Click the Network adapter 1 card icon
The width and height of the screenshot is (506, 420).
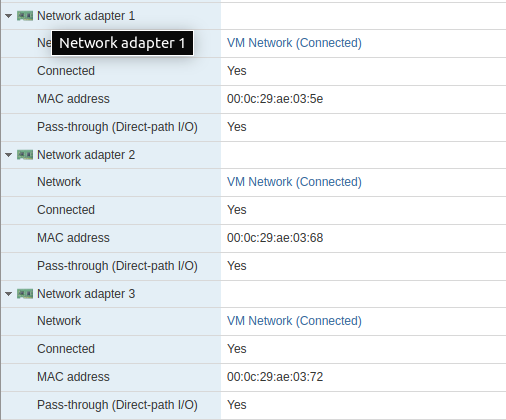pos(25,16)
